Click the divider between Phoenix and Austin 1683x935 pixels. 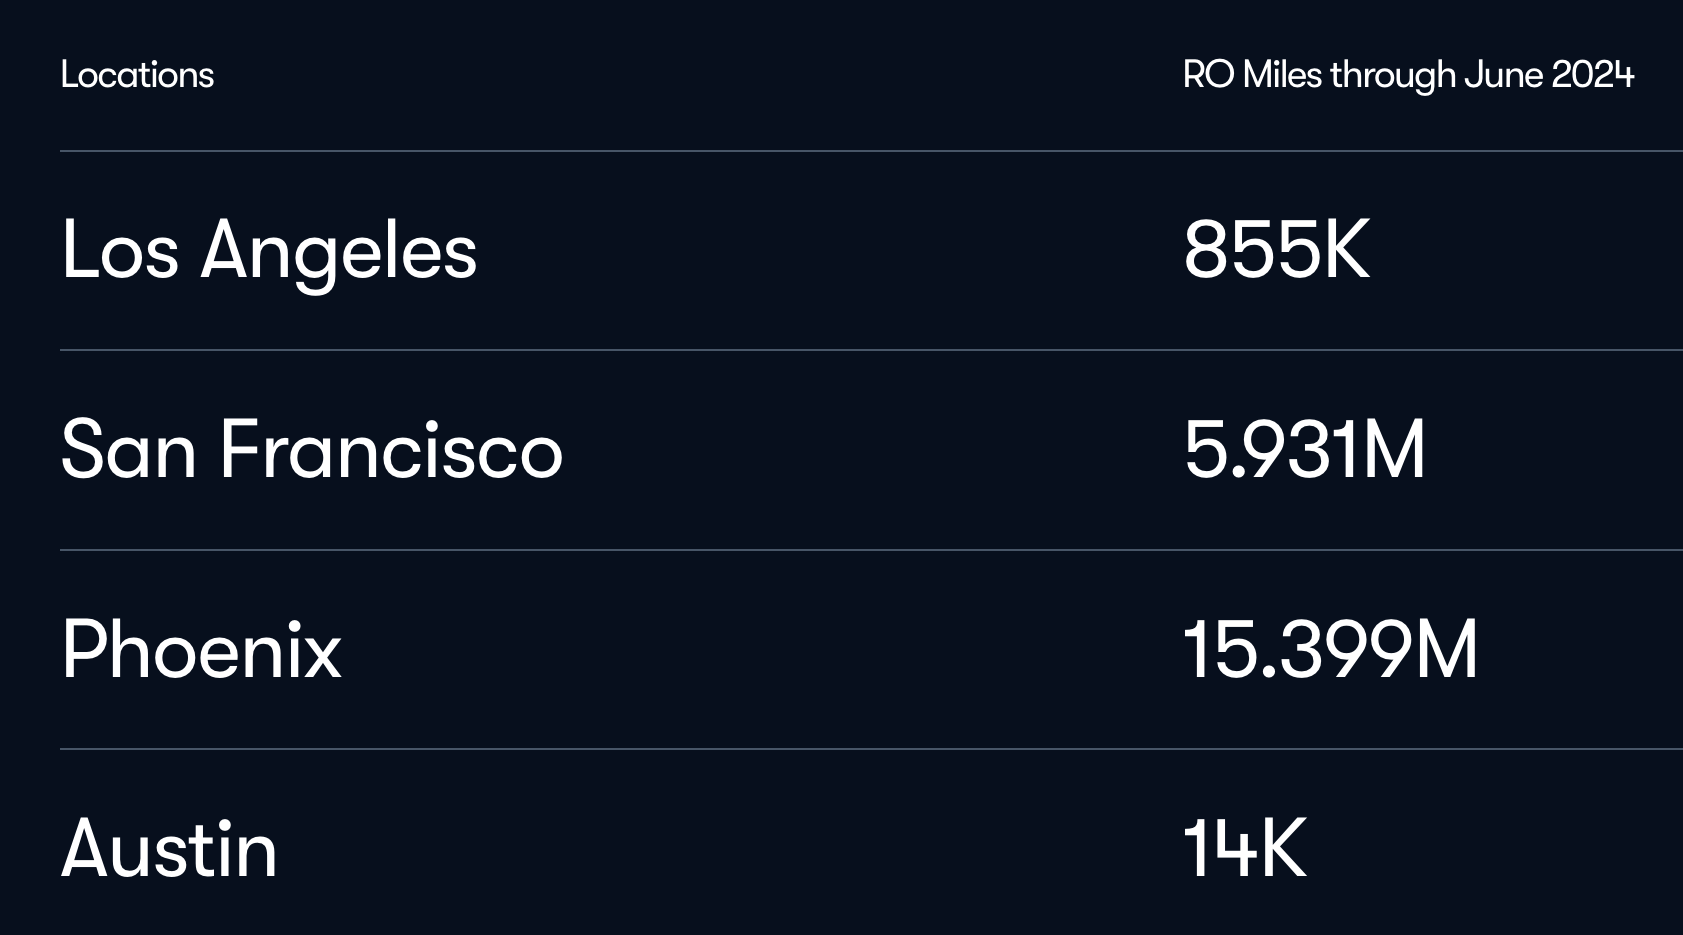click(x=870, y=749)
